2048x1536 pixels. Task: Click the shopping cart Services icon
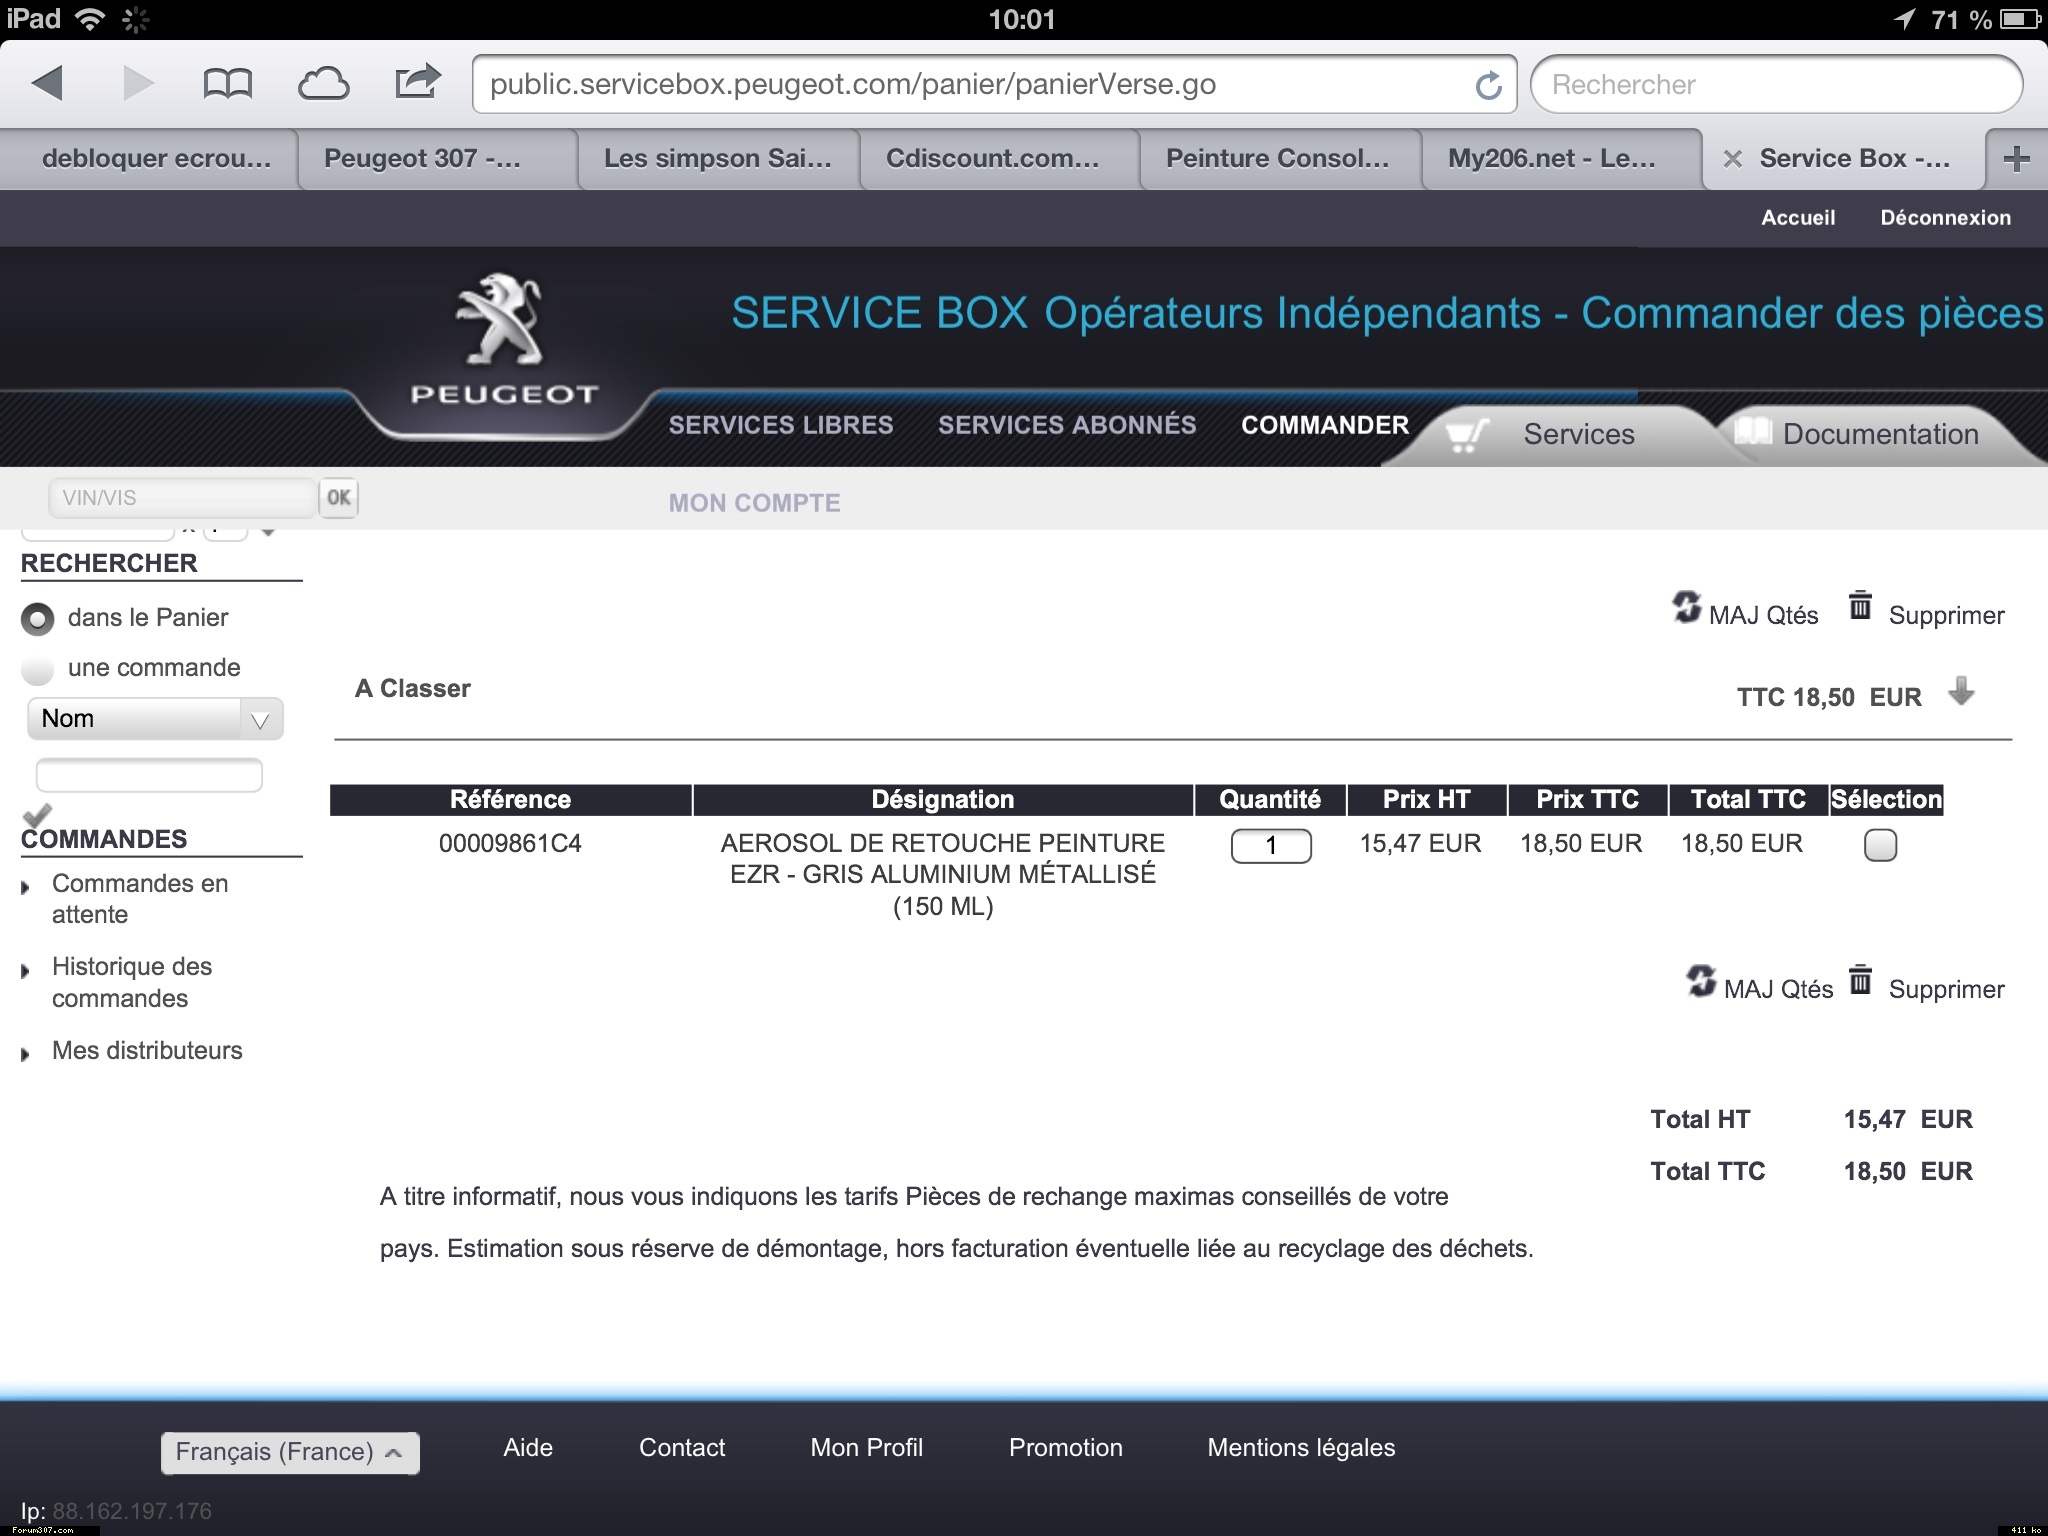coord(1466,436)
